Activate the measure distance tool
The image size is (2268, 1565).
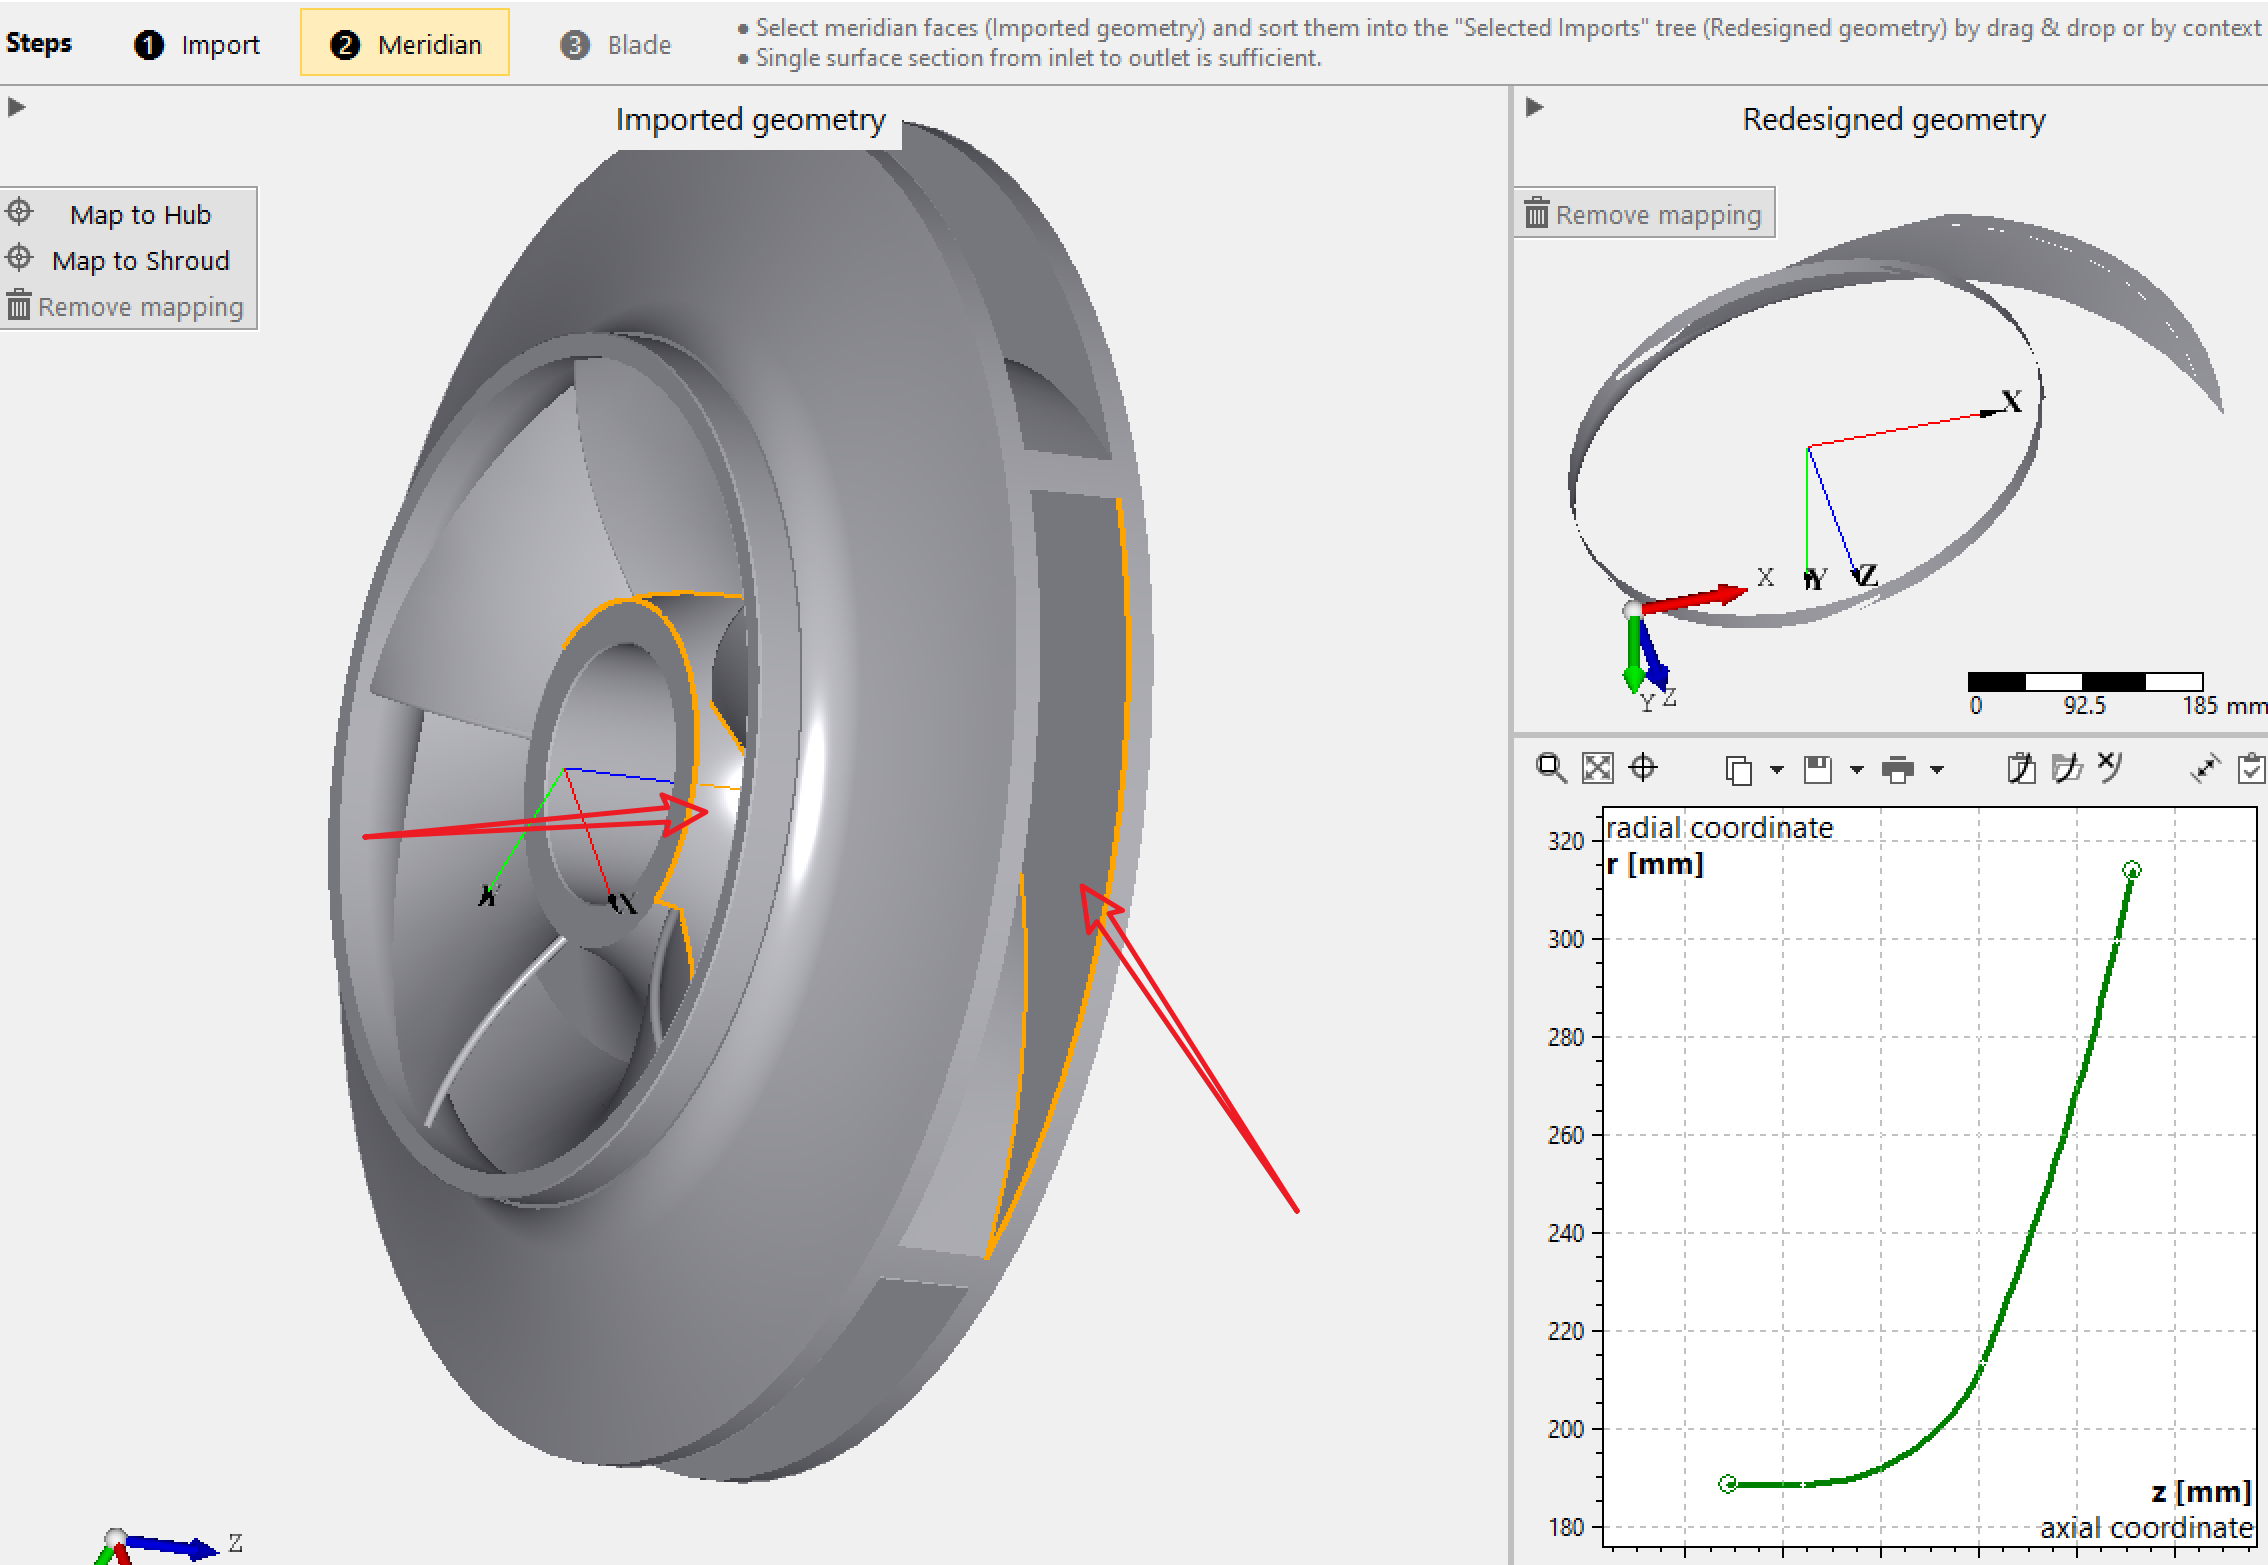tap(2204, 769)
